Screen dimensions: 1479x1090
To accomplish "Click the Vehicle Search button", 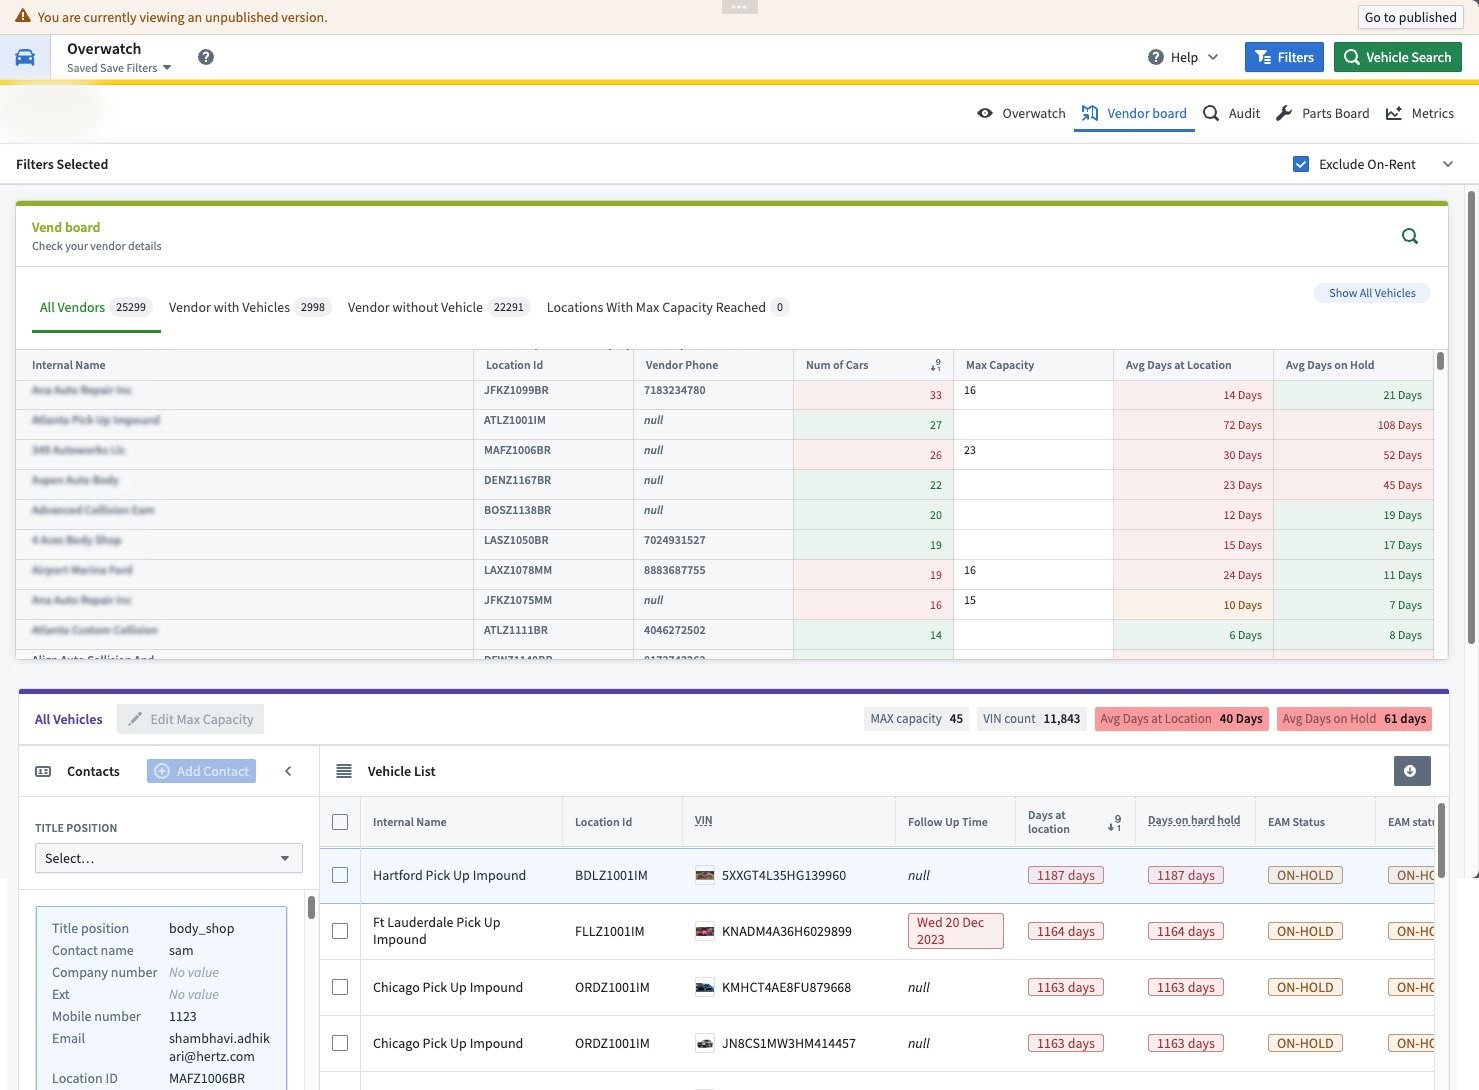I will 1397,57.
